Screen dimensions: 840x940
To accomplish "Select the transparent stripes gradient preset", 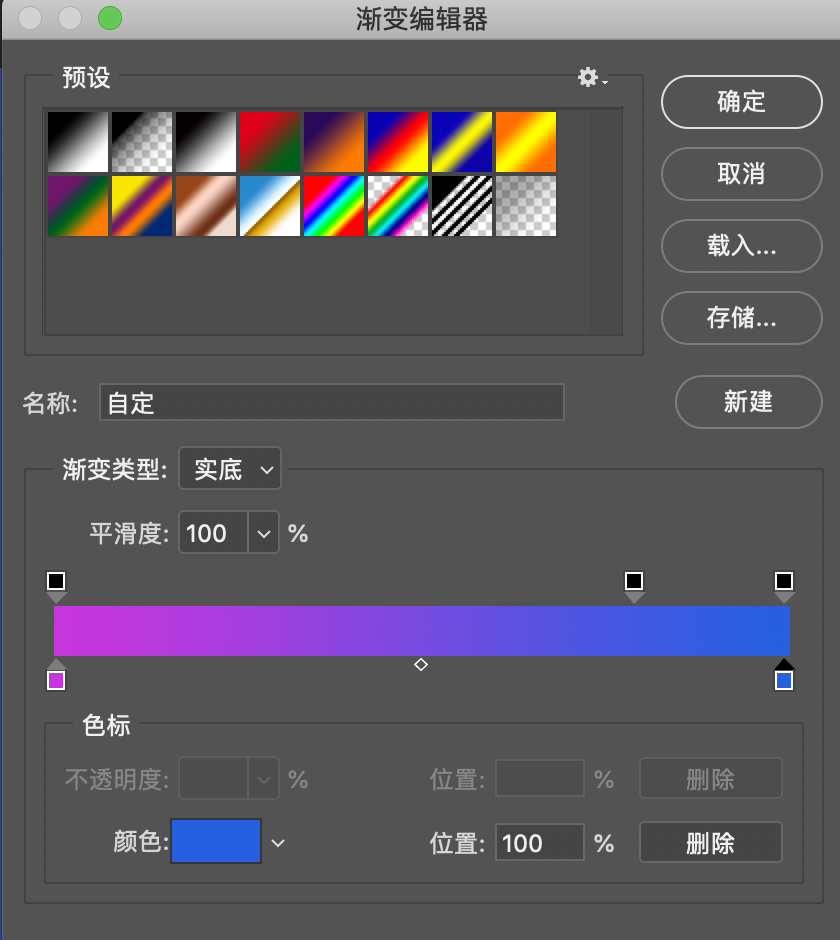I will click(462, 206).
